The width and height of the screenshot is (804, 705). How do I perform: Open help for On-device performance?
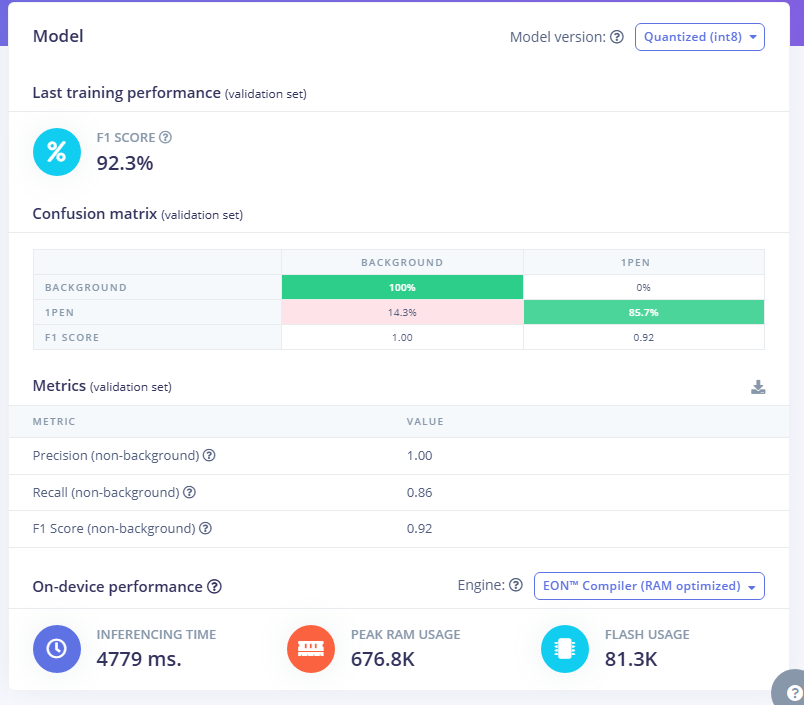point(215,587)
